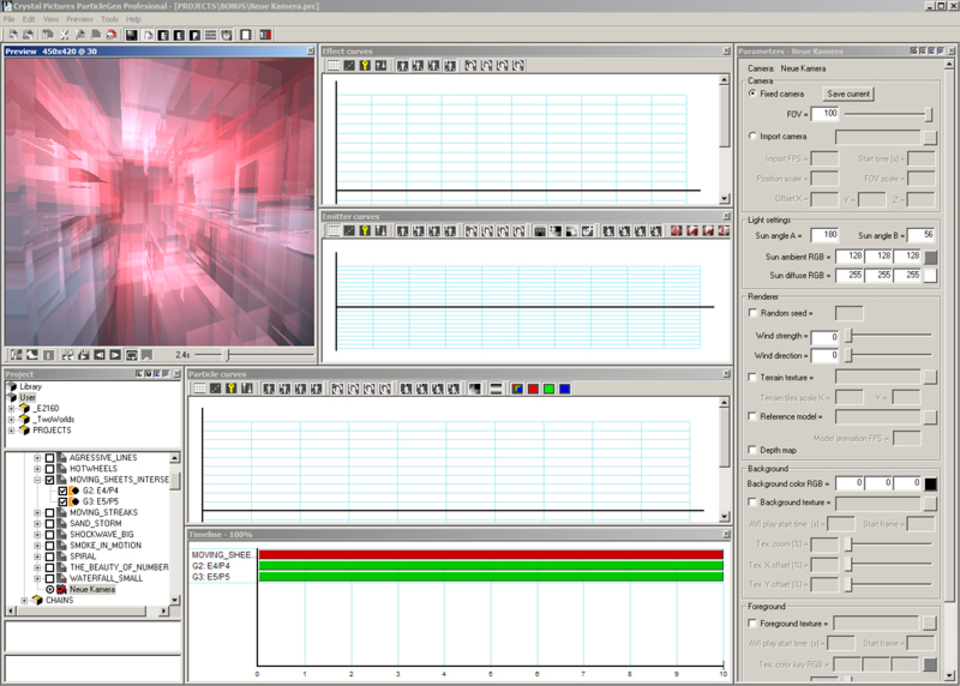The height and width of the screenshot is (686, 960).
Task: Enable the Random seed checkbox
Action: coord(753,313)
